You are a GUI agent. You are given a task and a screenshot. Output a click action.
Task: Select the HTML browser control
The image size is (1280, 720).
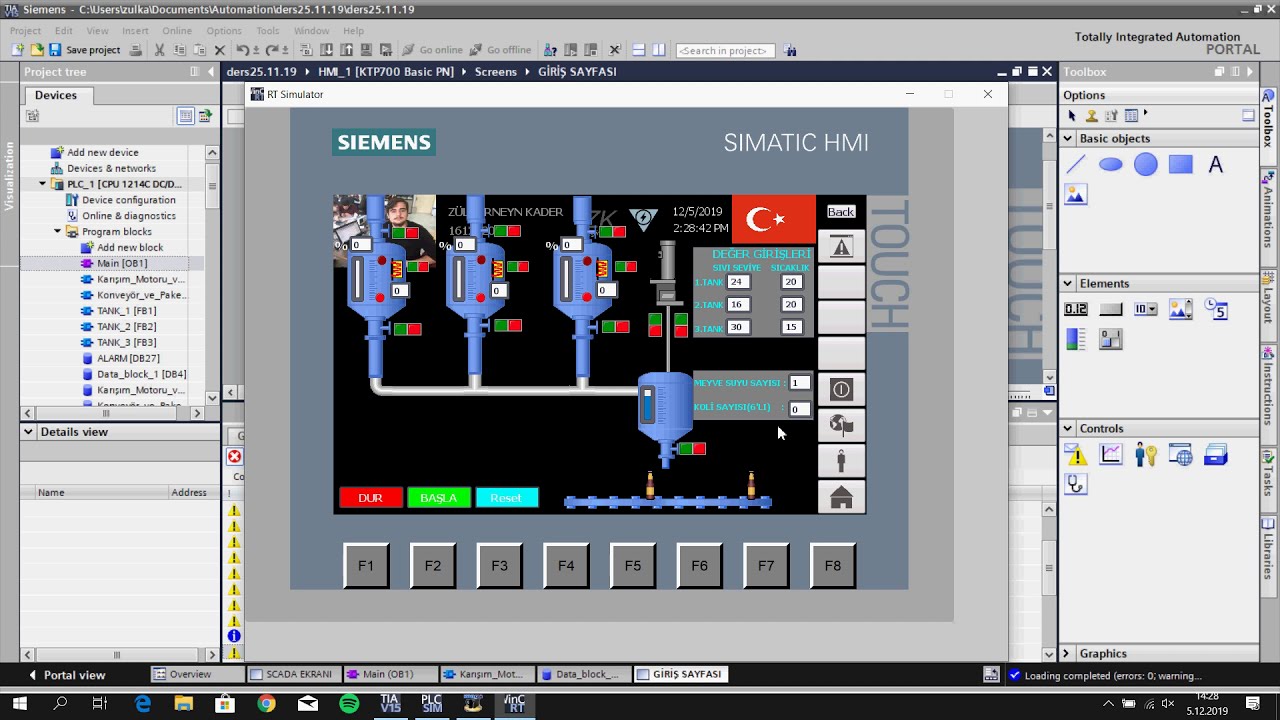coord(1181,456)
